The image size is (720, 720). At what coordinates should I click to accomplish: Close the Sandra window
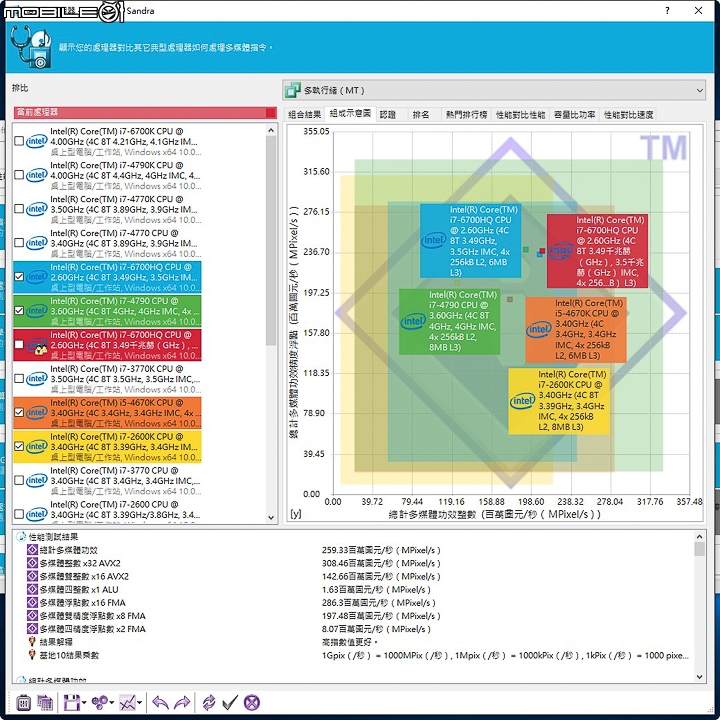698,11
